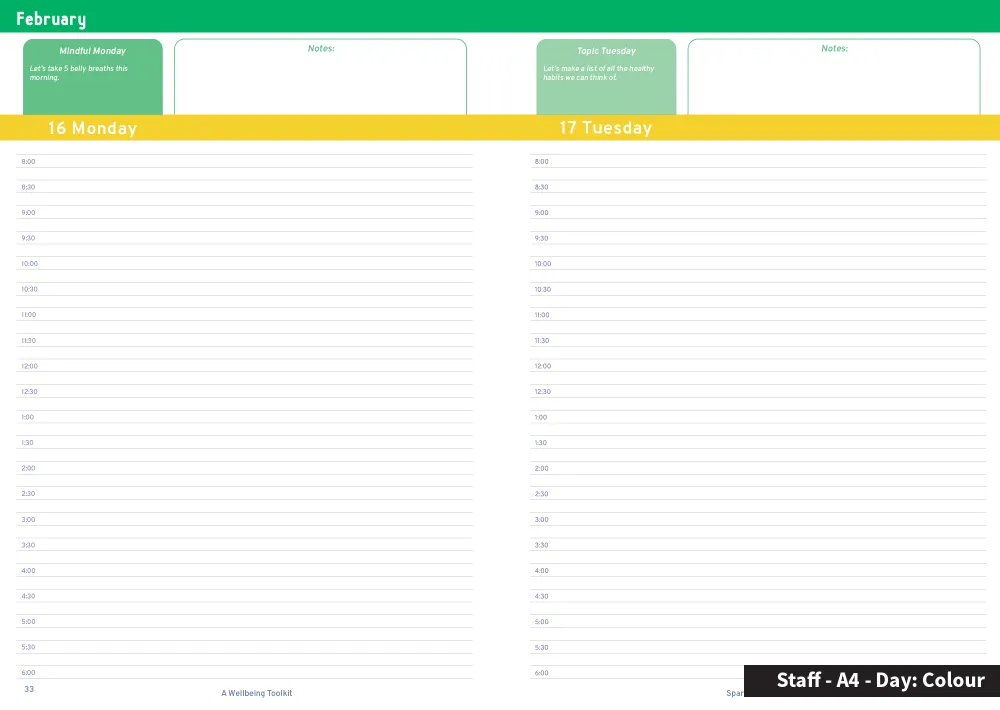The height and width of the screenshot is (710, 1000).
Task: Click the Staff - A4 - Day: Colour label
Action: click(x=880, y=681)
